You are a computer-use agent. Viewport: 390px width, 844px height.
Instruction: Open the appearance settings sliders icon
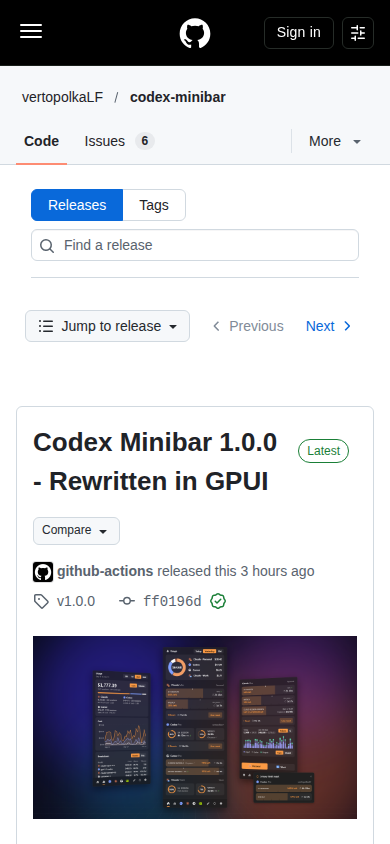(358, 33)
